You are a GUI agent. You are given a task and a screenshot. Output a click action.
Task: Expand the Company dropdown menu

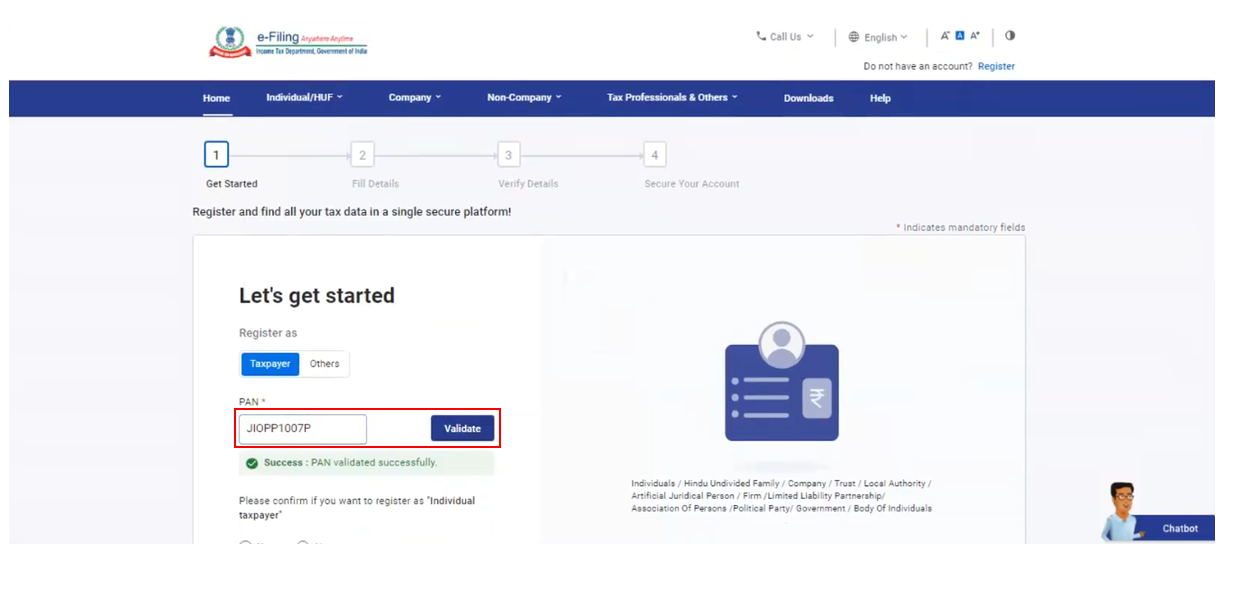(415, 98)
